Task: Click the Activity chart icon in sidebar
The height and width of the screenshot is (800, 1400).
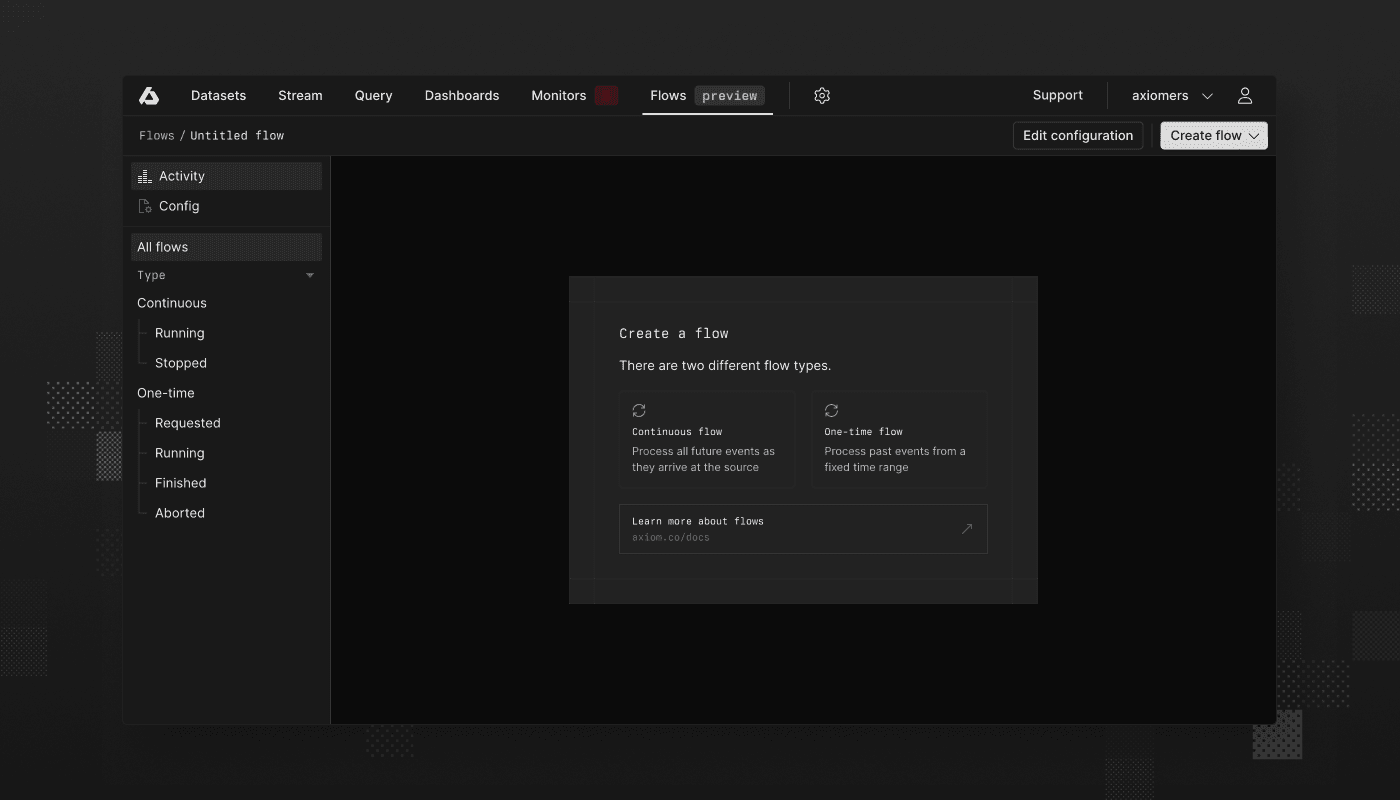Action: [143, 175]
